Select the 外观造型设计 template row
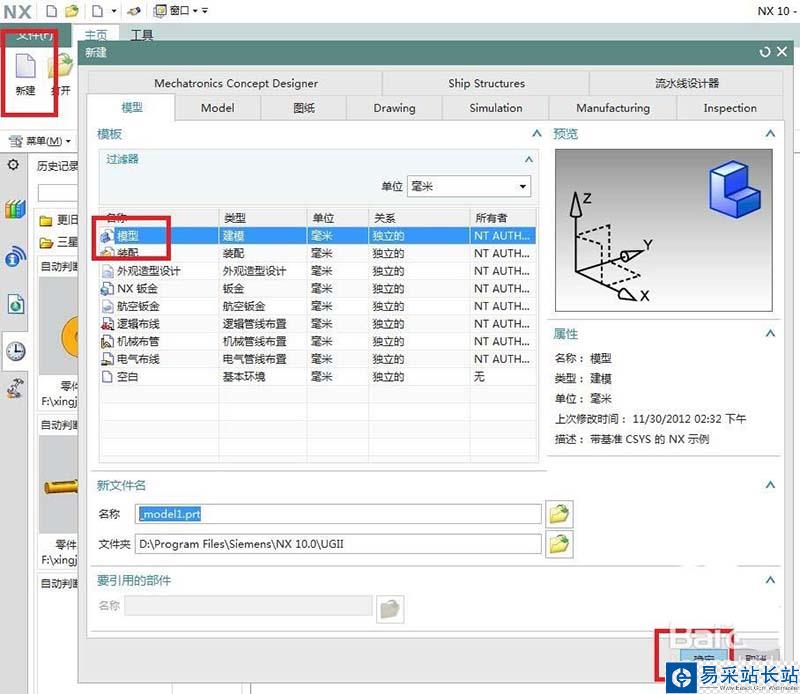The height and width of the screenshot is (694, 800). 317,271
